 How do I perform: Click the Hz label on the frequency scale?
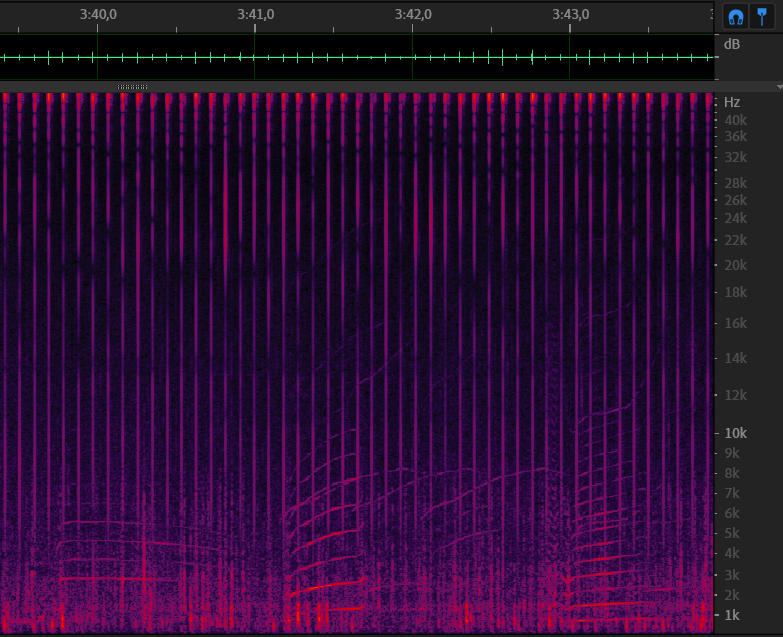pyautogui.click(x=732, y=102)
